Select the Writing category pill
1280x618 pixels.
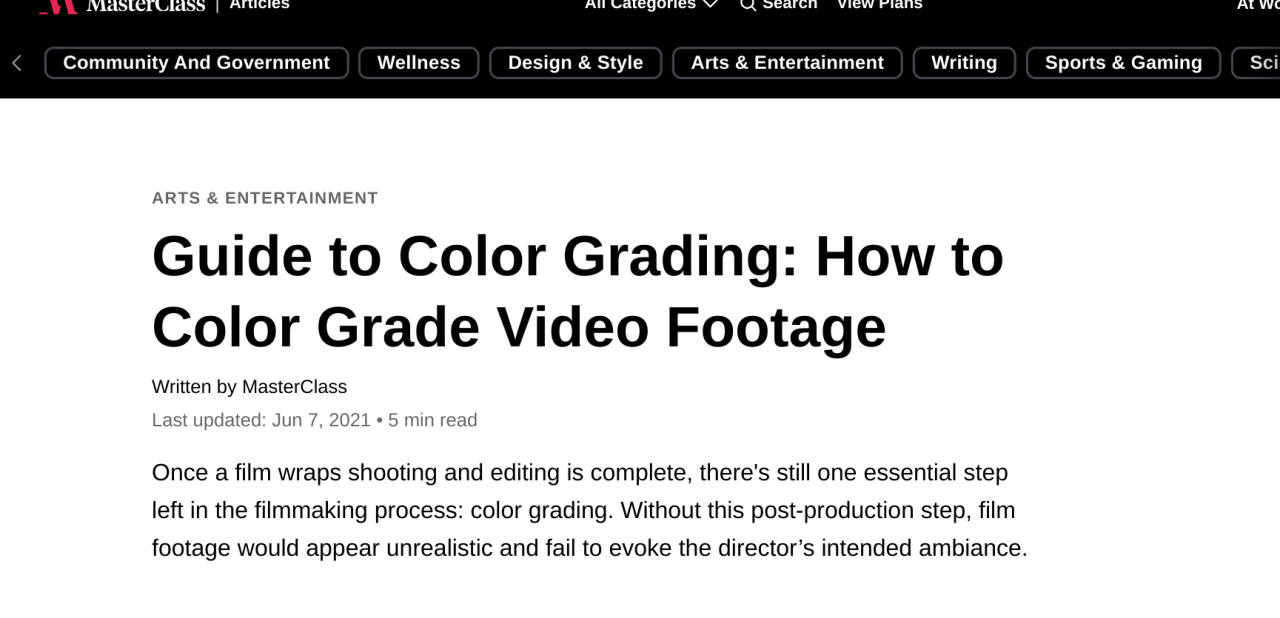coord(964,63)
